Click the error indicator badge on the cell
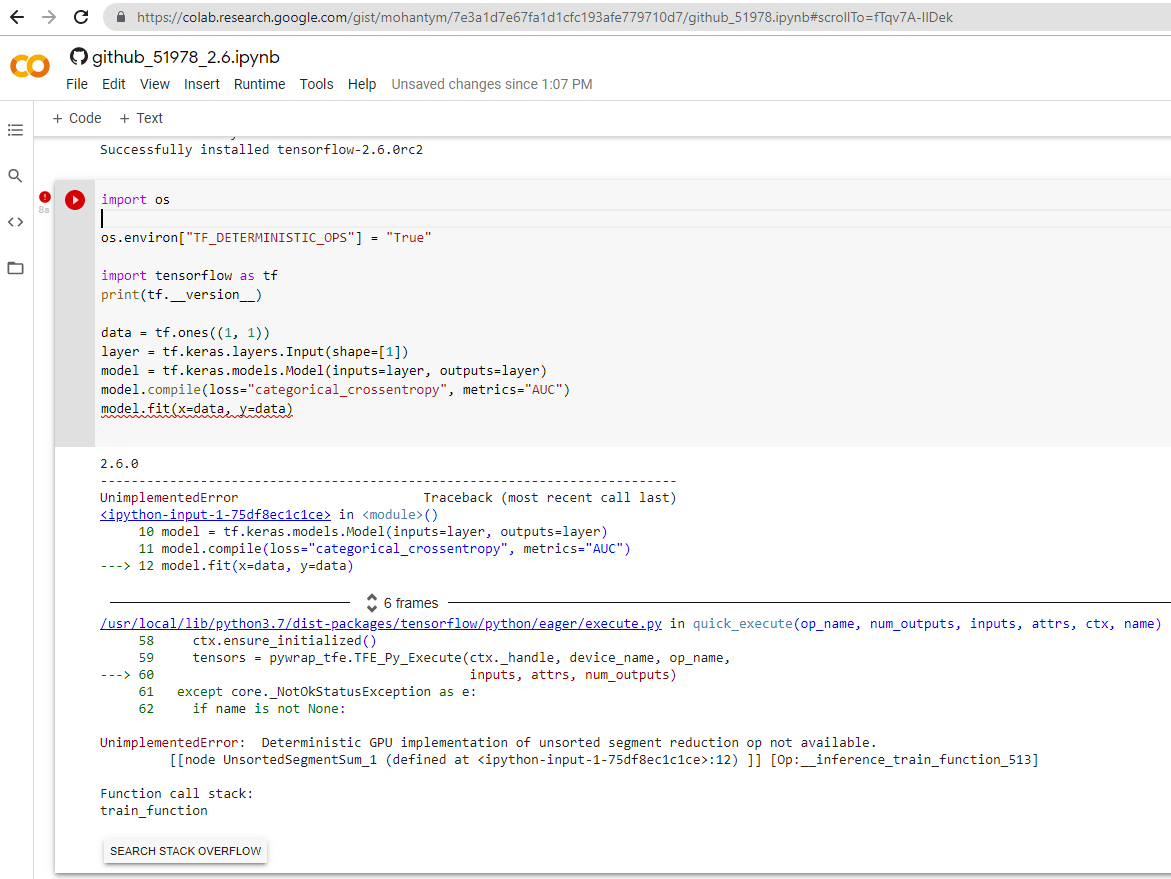Viewport: 1171px width, 879px height. pos(44,198)
